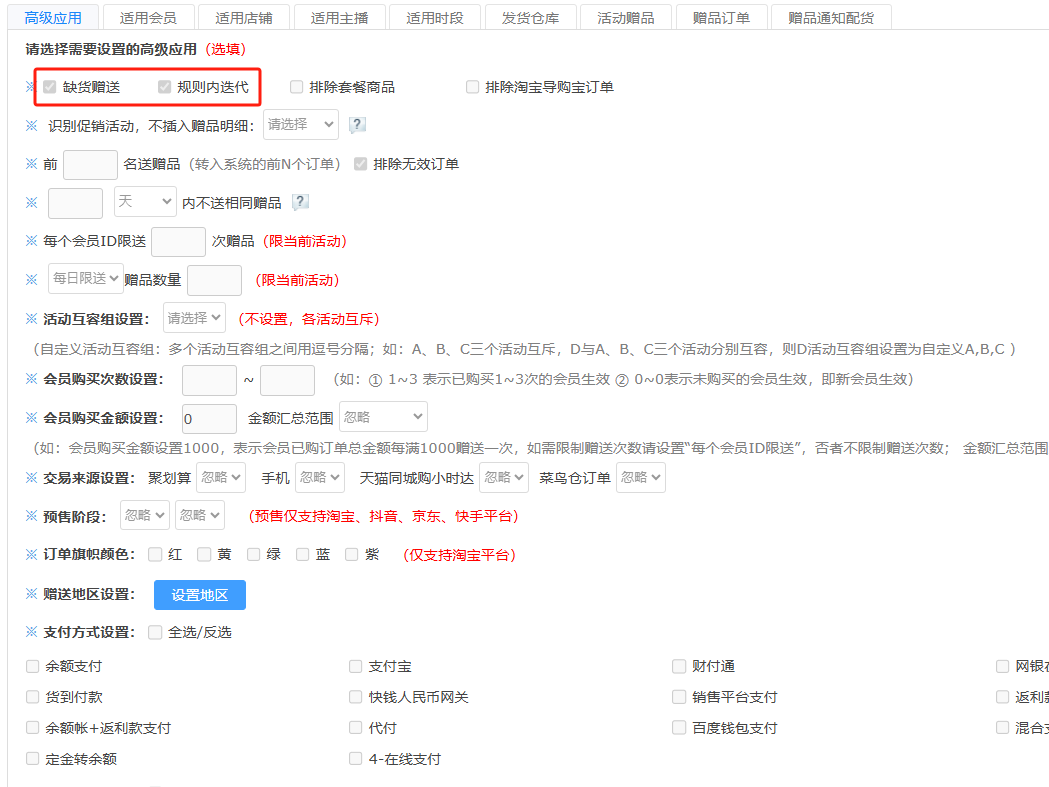The width and height of the screenshot is (1049, 787).
Task: Click the 前 N 名送赠品 input field
Action: coord(91,164)
